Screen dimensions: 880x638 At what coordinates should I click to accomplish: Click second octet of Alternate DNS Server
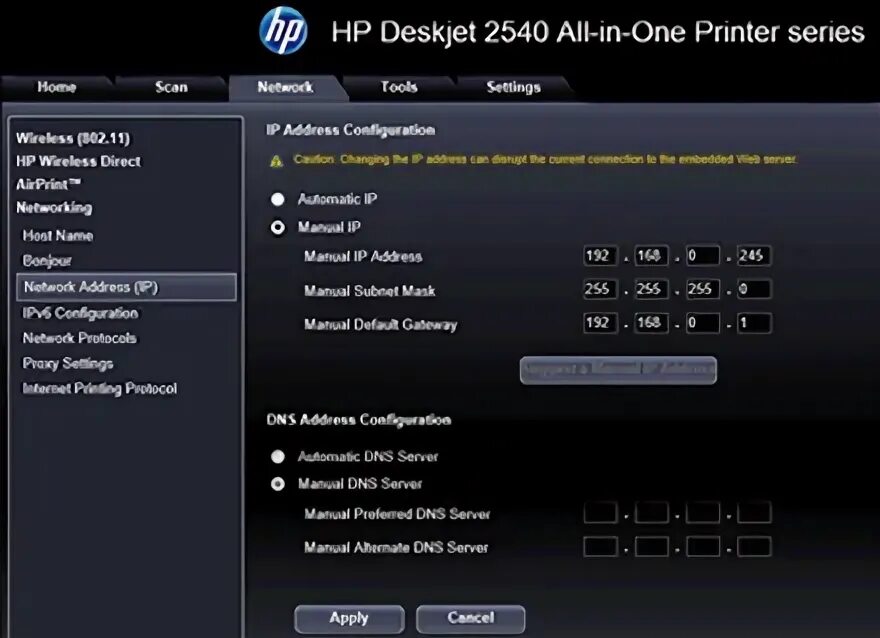(x=651, y=547)
